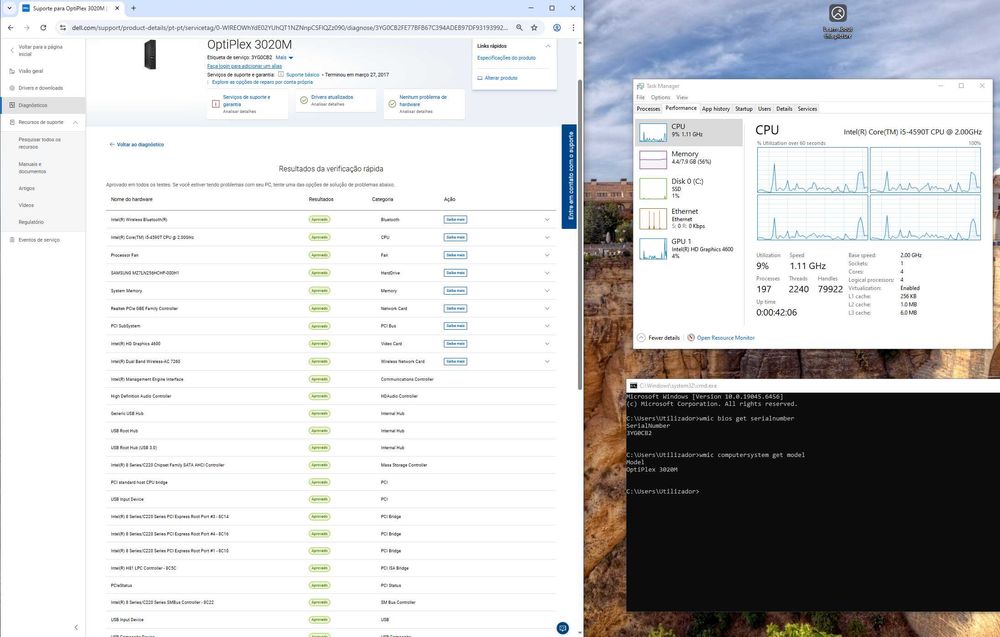Expand the Realtek PCIe GBE row
The height and width of the screenshot is (637, 1000).
click(x=547, y=309)
